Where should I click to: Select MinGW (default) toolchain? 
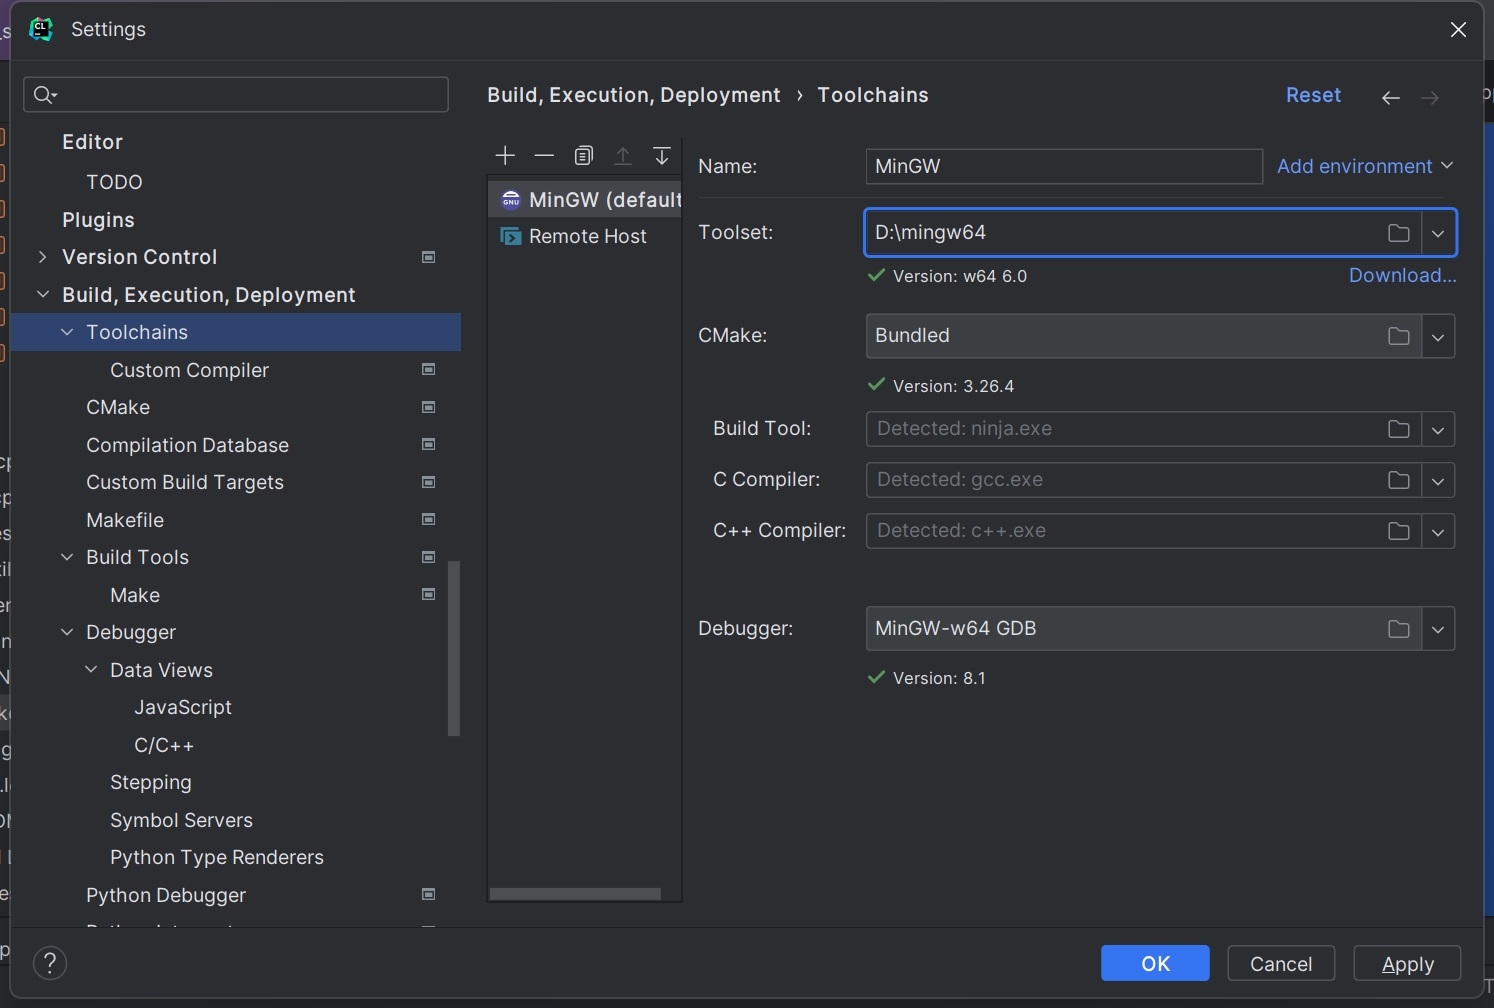click(585, 199)
